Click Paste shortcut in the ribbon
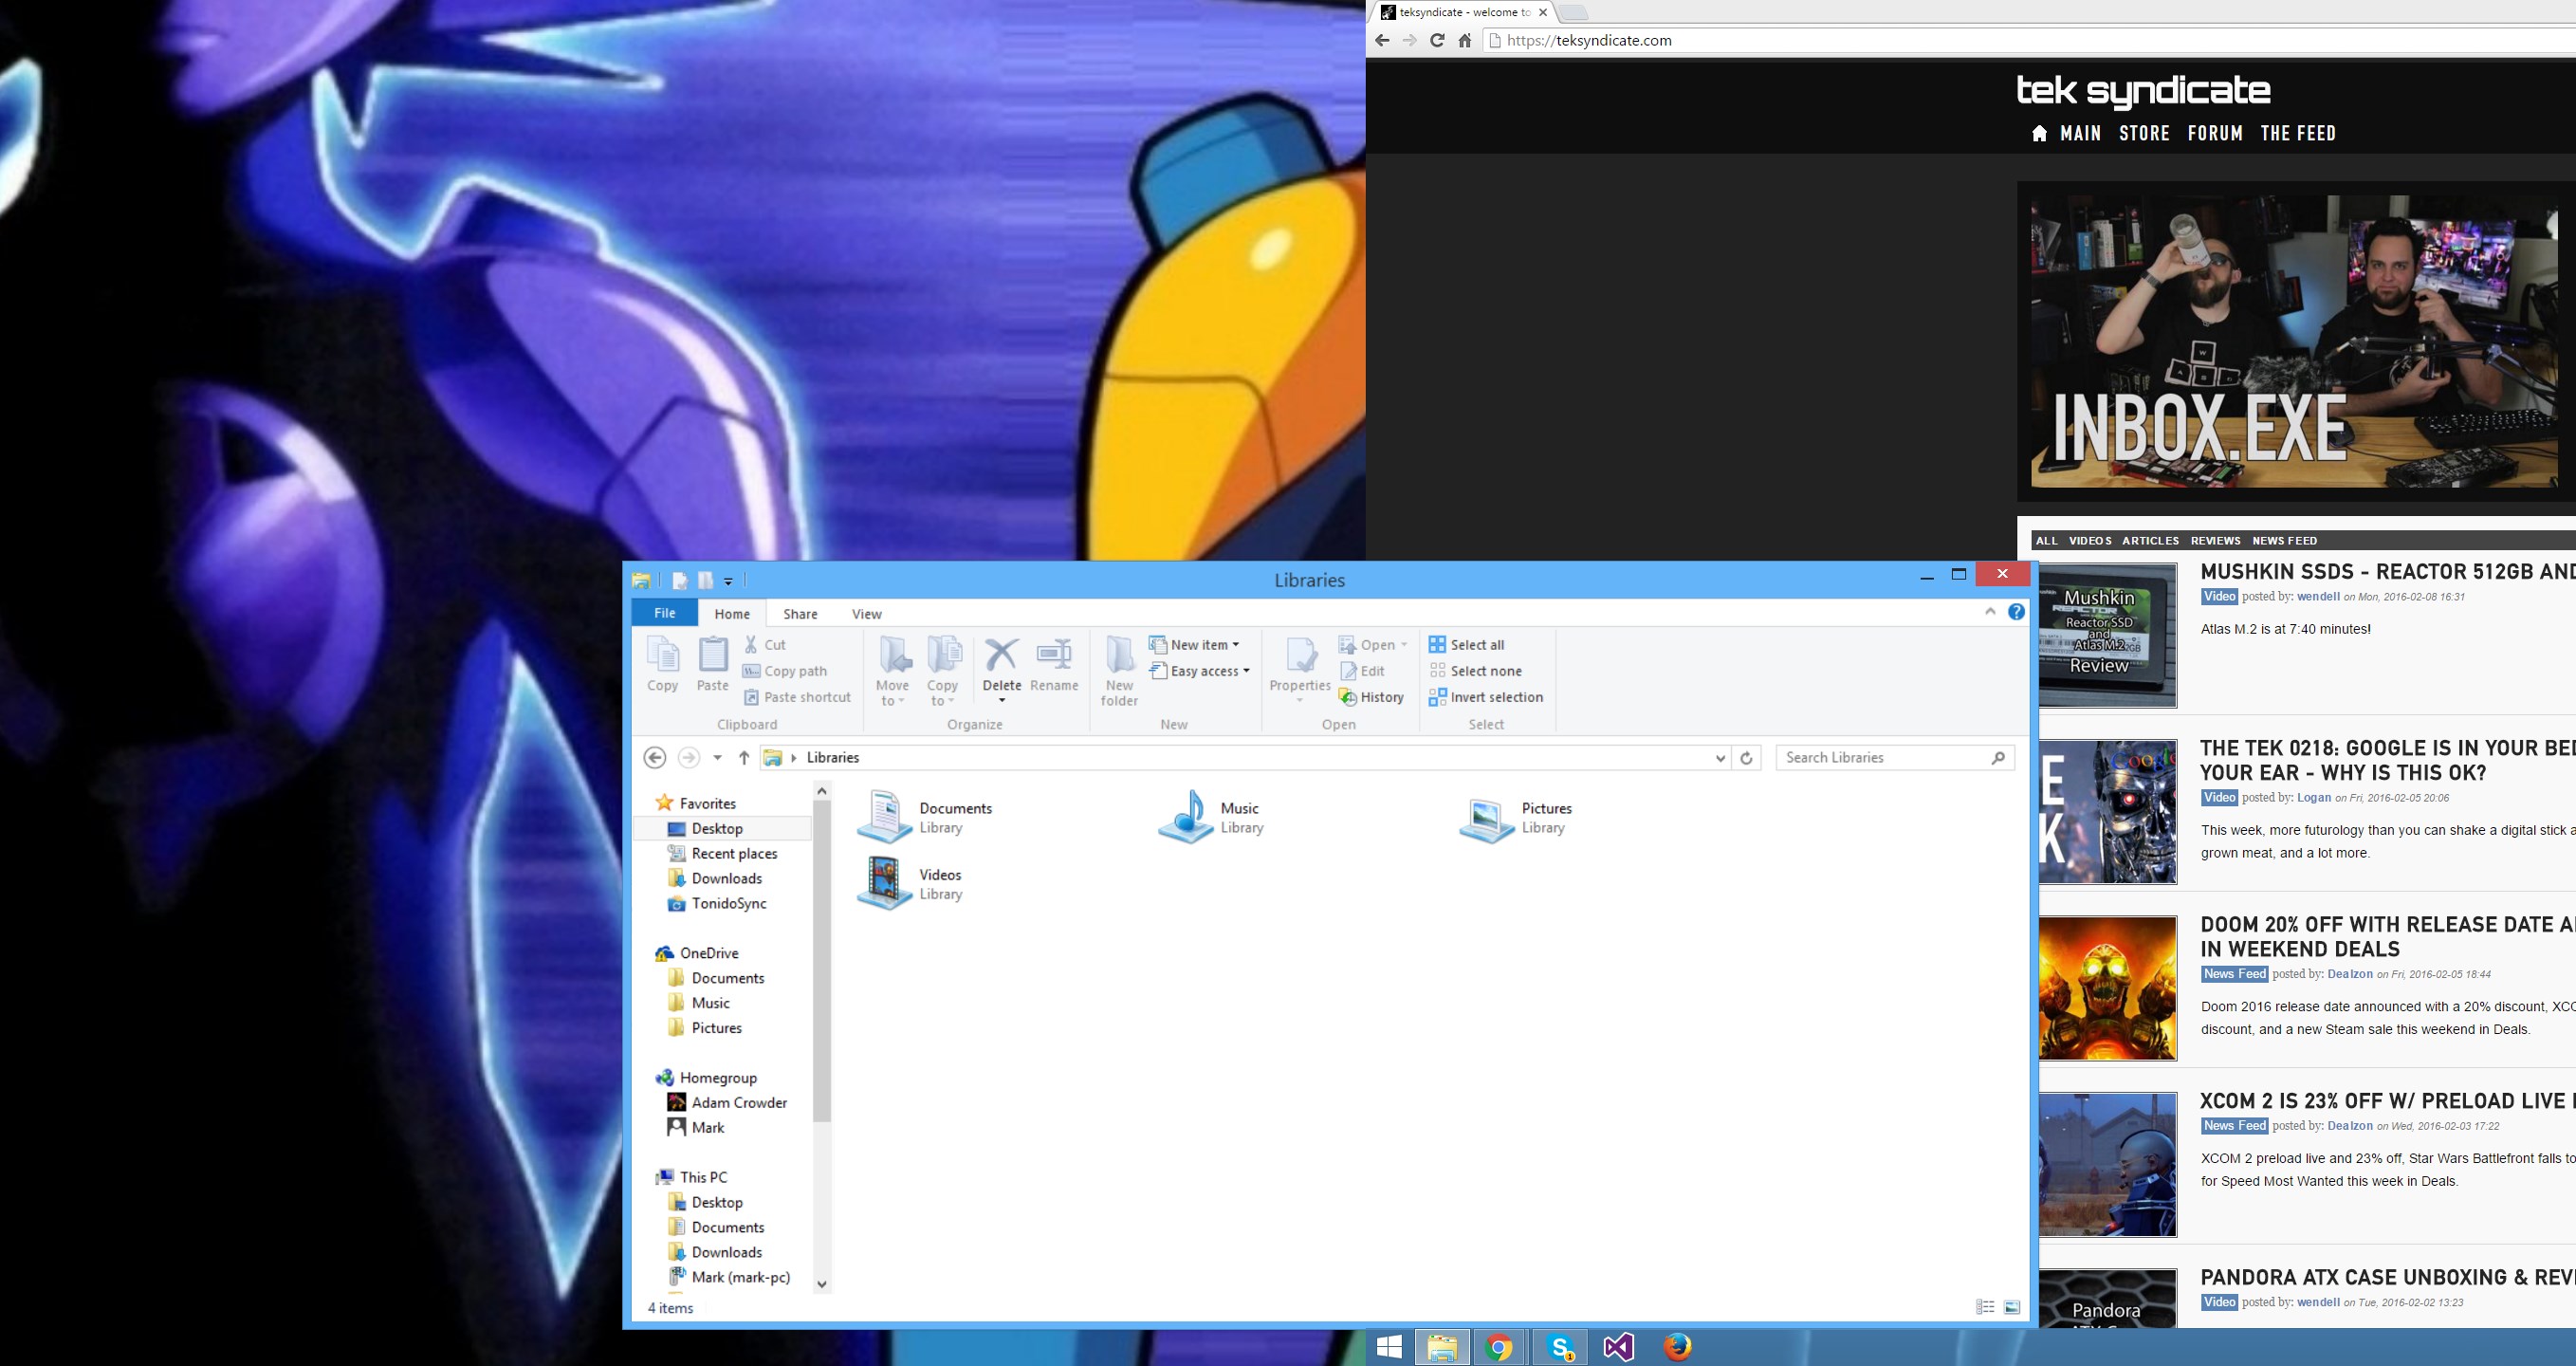Viewport: 2576px width, 1366px height. (797, 697)
